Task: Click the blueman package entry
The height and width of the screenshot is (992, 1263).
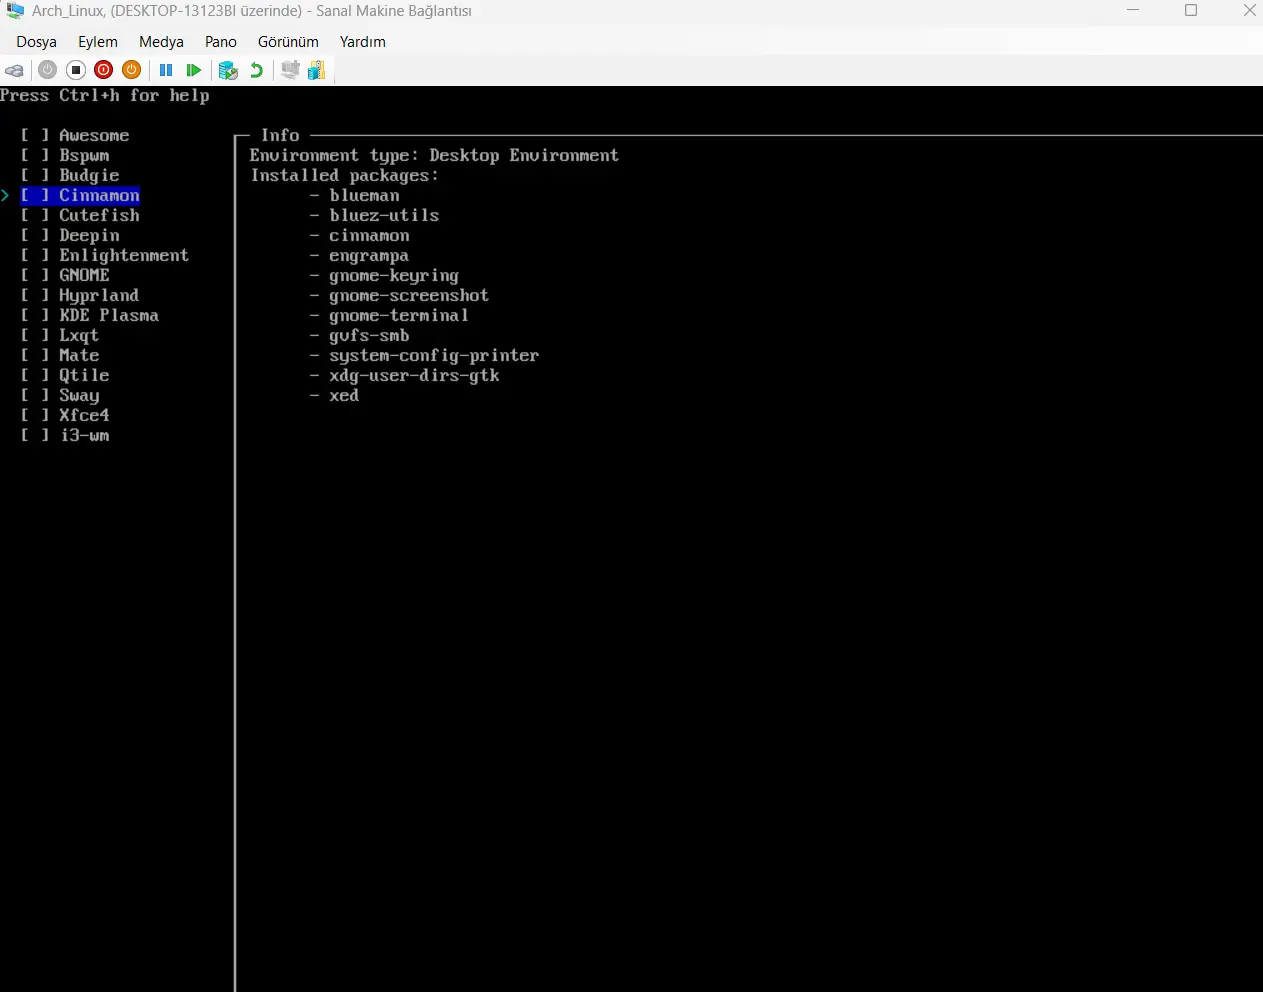Action: point(364,195)
